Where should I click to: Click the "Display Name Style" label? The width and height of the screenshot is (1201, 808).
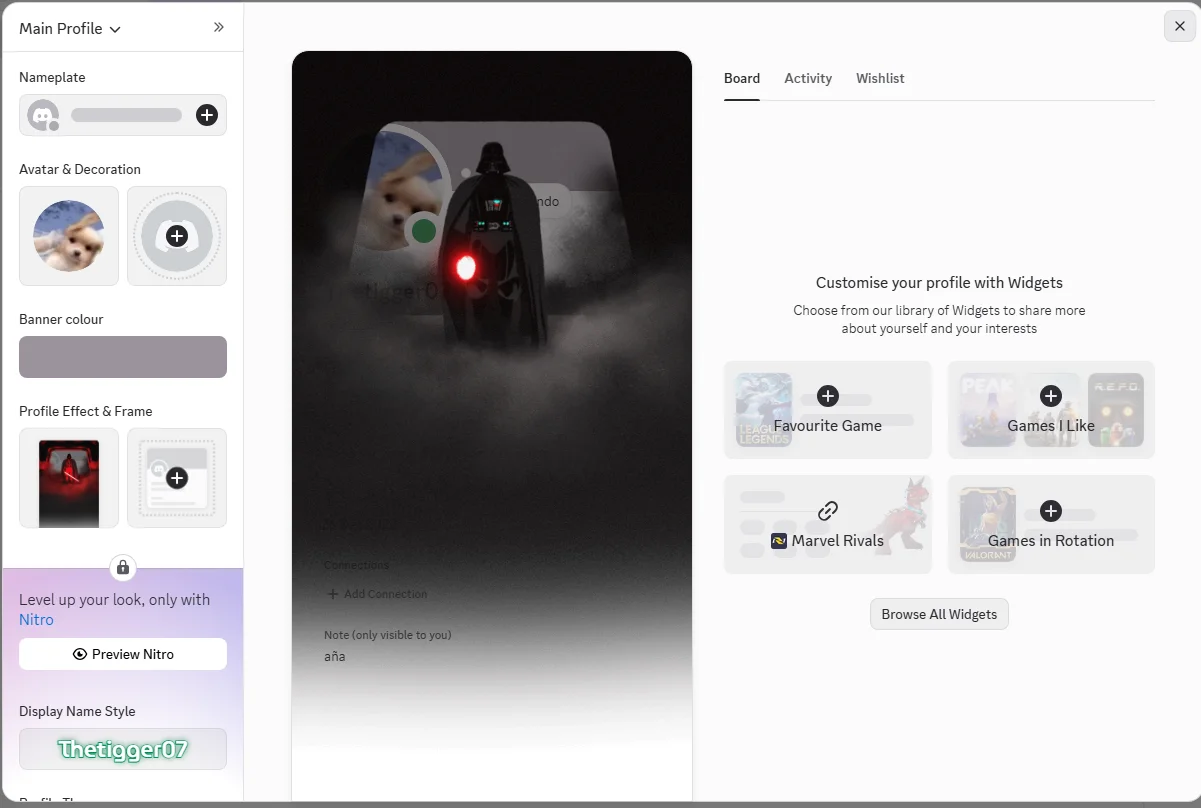tap(77, 711)
